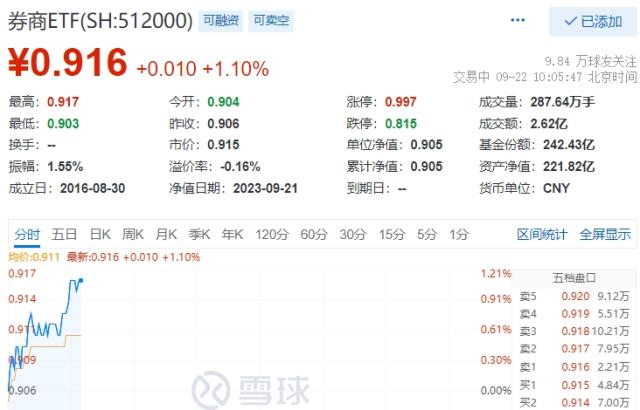Select the 周K chart tab
This screenshot has height=410, width=640.
coord(133,235)
